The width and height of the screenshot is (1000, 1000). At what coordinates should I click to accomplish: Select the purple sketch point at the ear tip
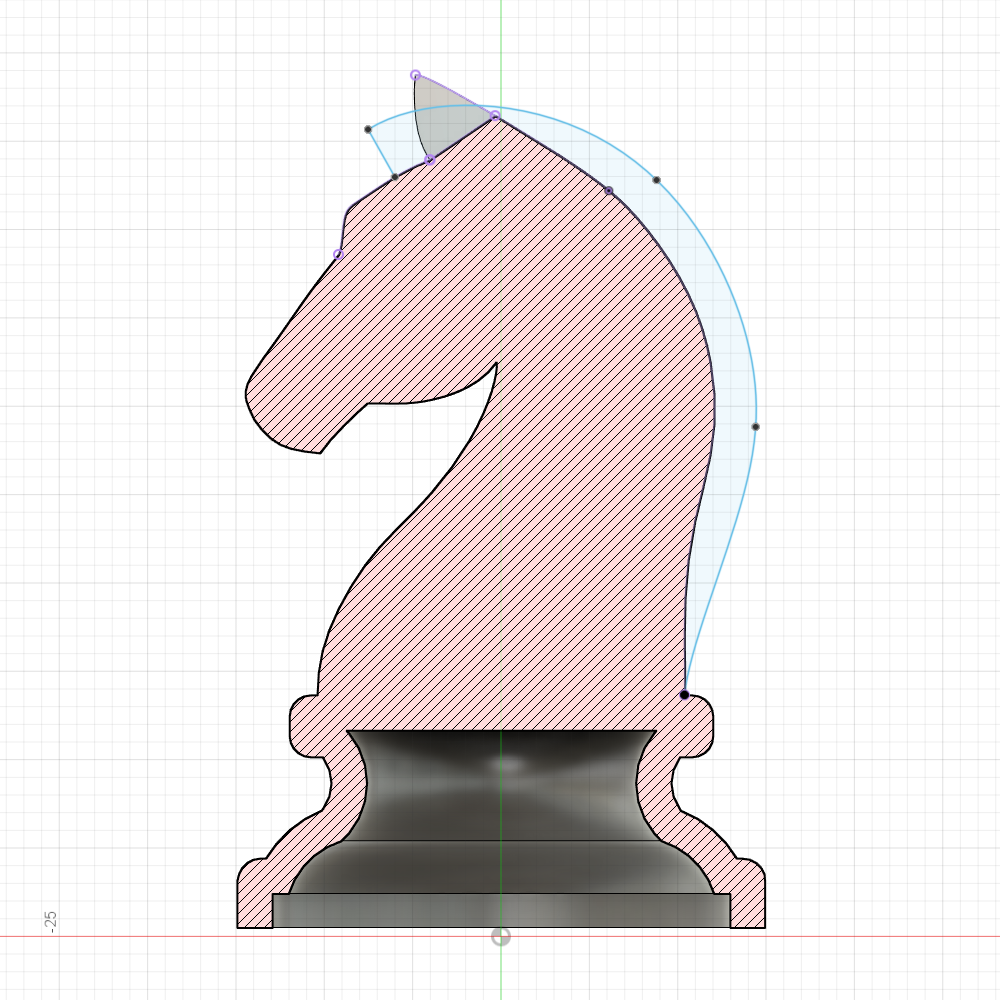coord(415,75)
